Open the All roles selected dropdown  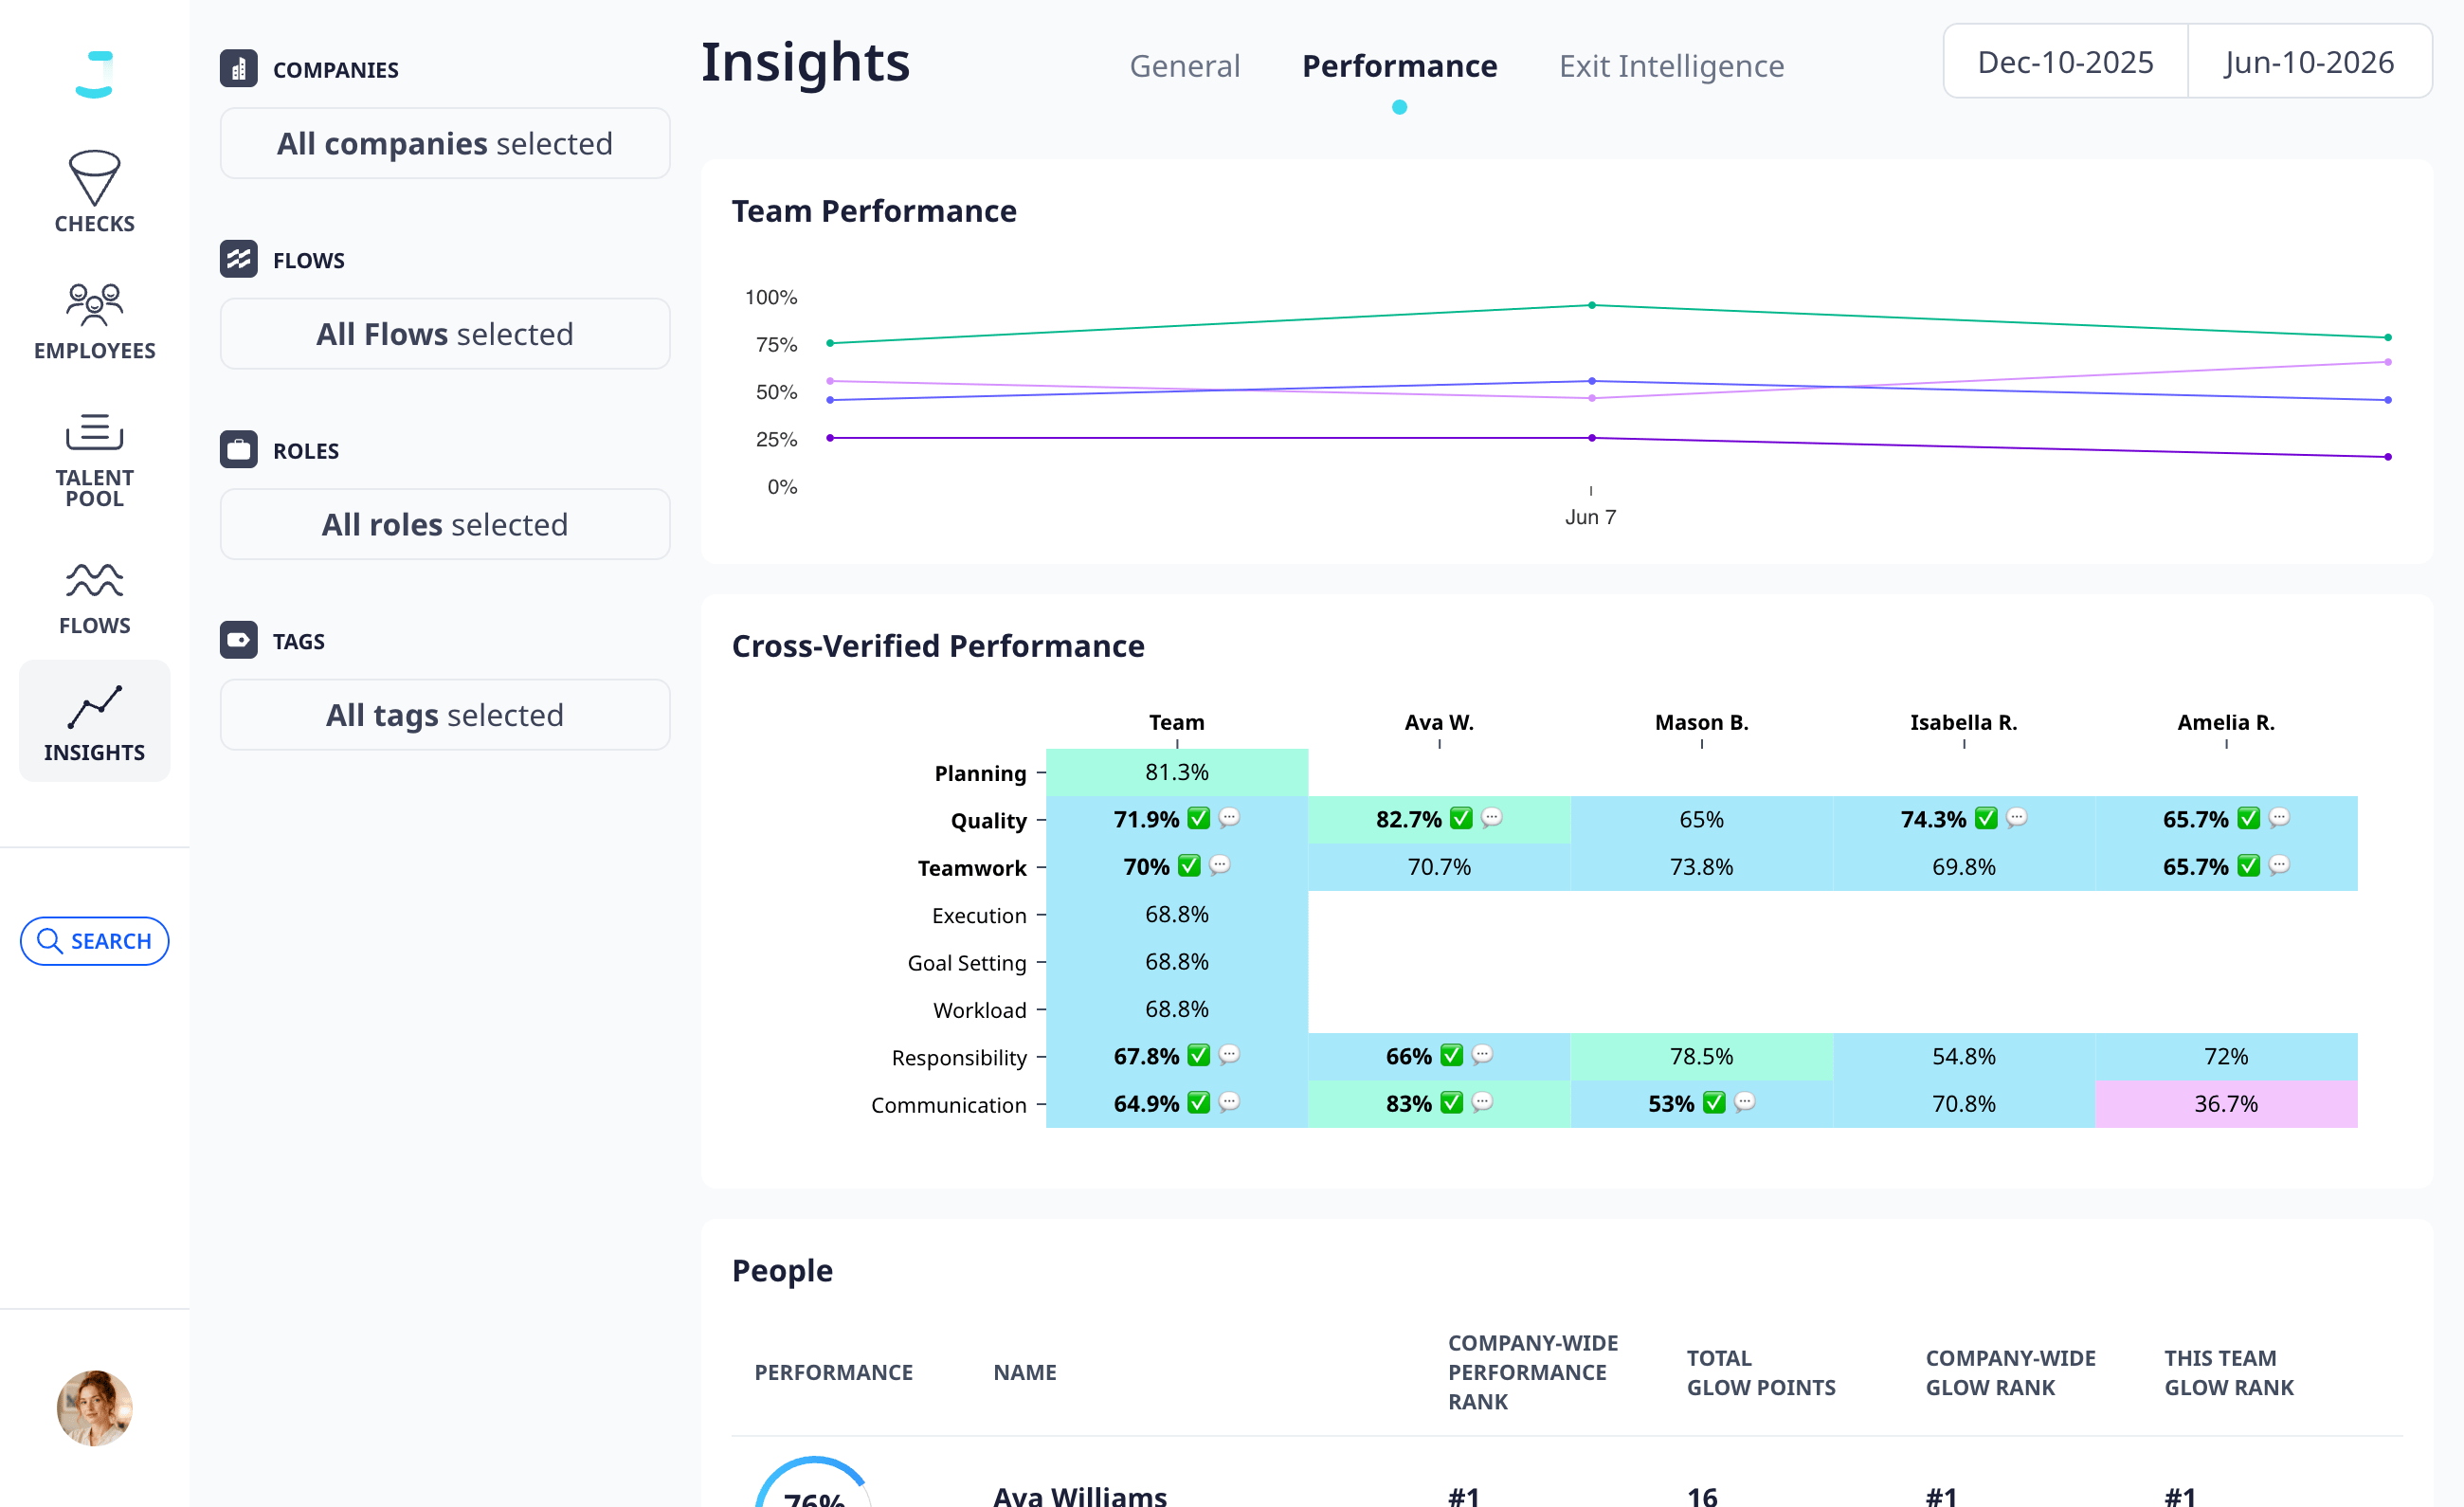tap(445, 524)
